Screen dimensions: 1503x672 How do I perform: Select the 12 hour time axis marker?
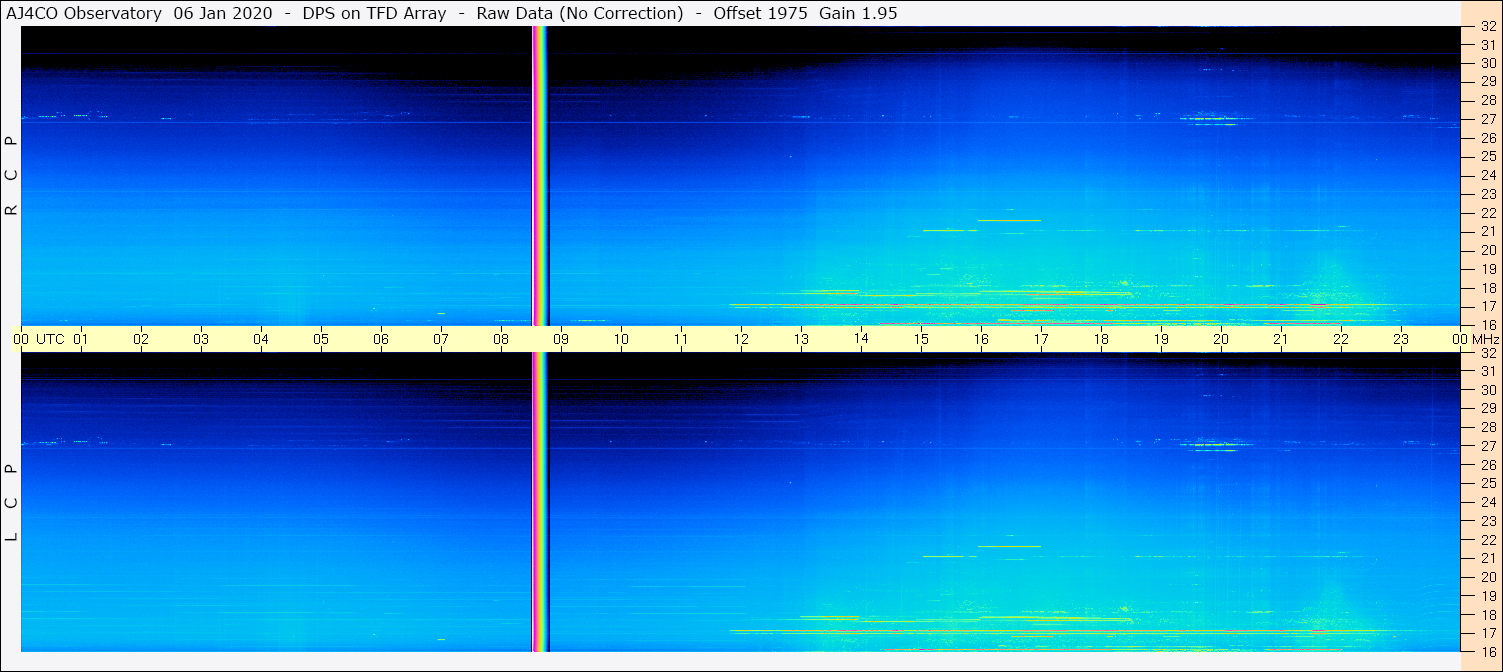pos(741,339)
